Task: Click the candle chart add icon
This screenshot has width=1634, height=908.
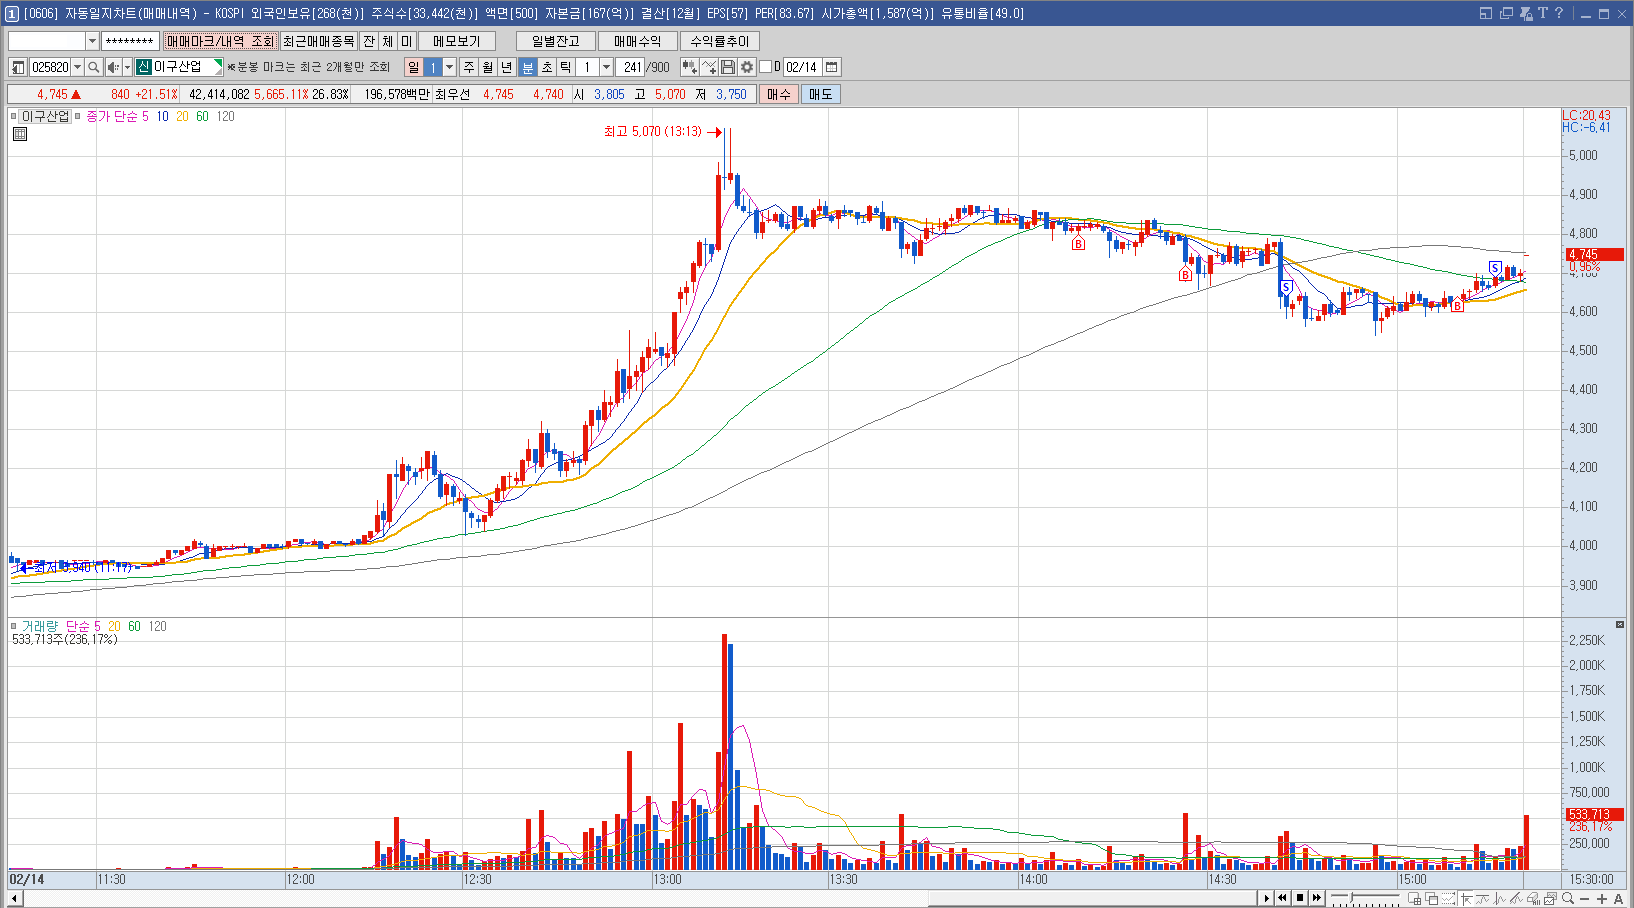Action: [x=689, y=67]
